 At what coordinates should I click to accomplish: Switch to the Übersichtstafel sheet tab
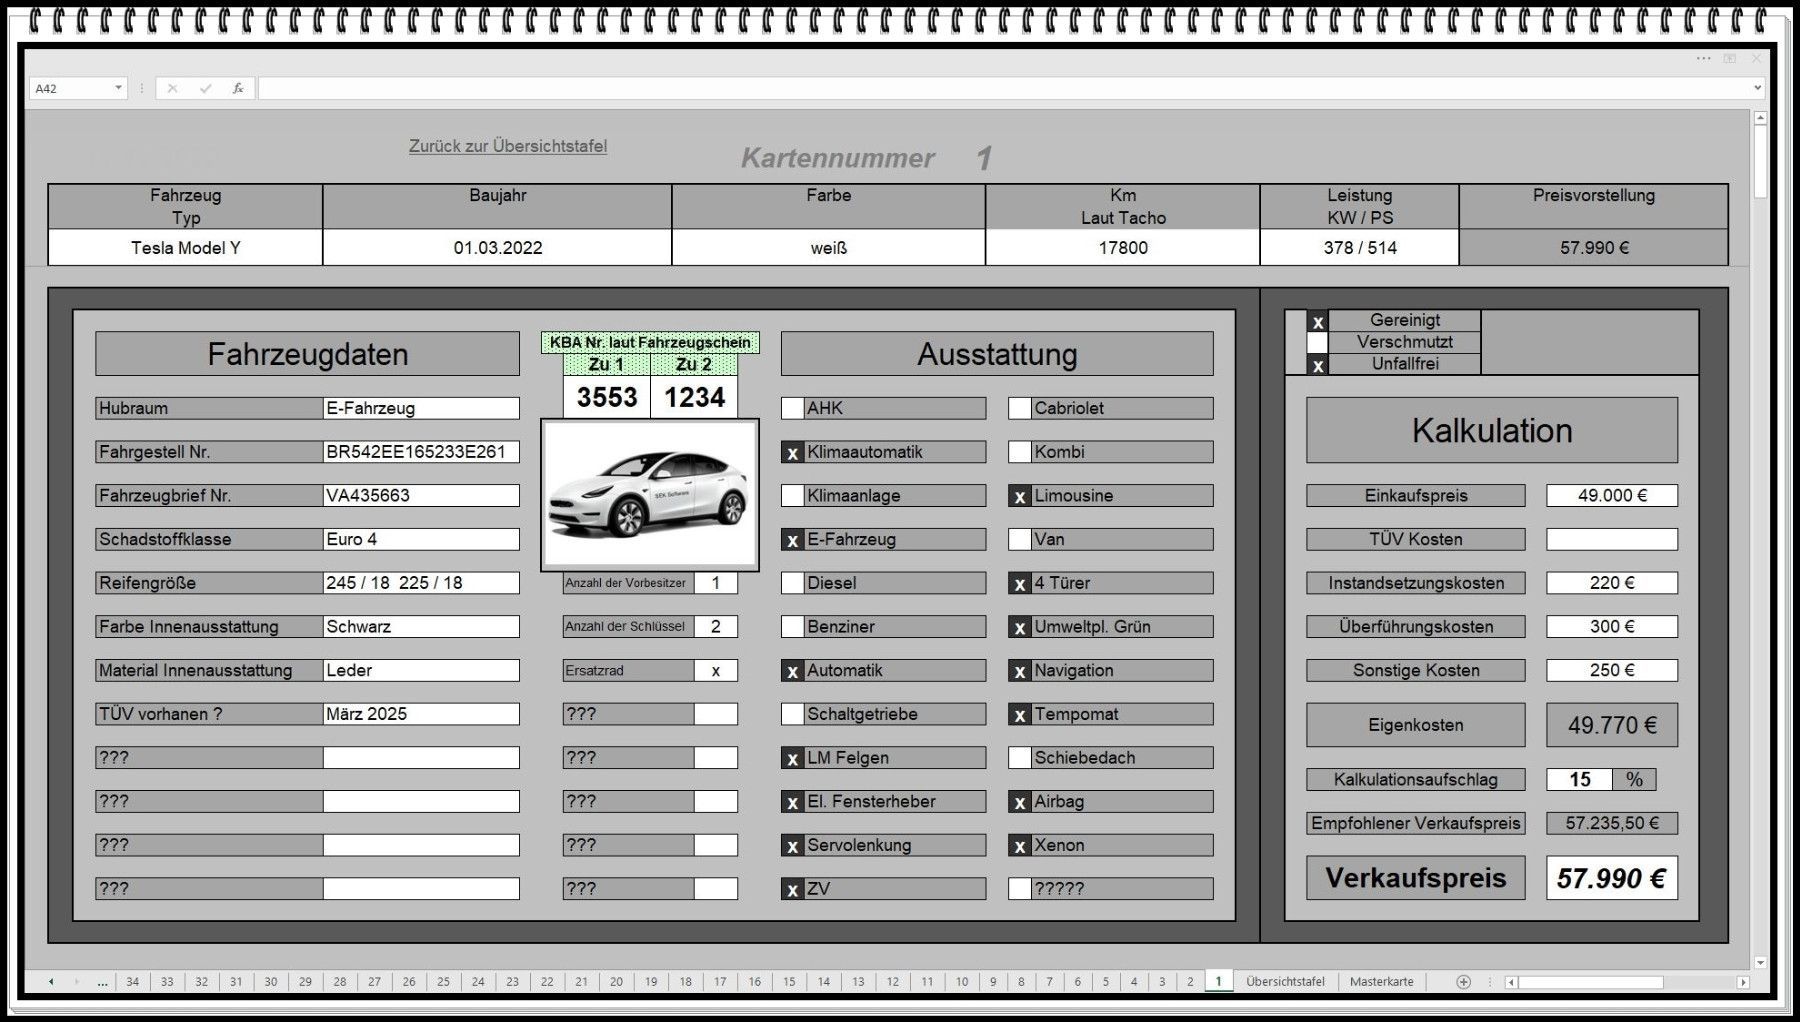(1286, 981)
